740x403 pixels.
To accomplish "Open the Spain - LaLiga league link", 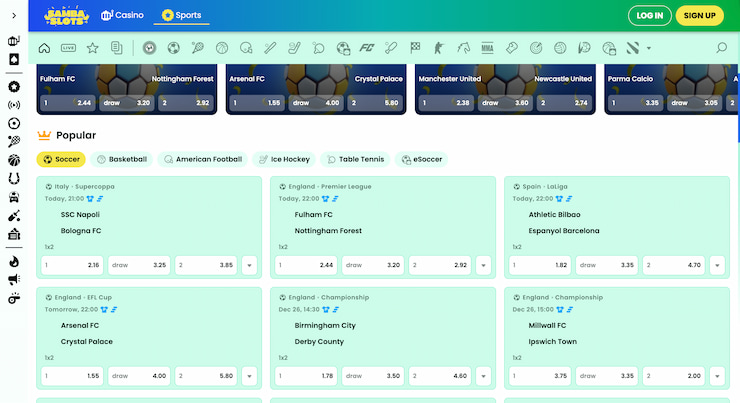I will pyautogui.click(x=545, y=186).
